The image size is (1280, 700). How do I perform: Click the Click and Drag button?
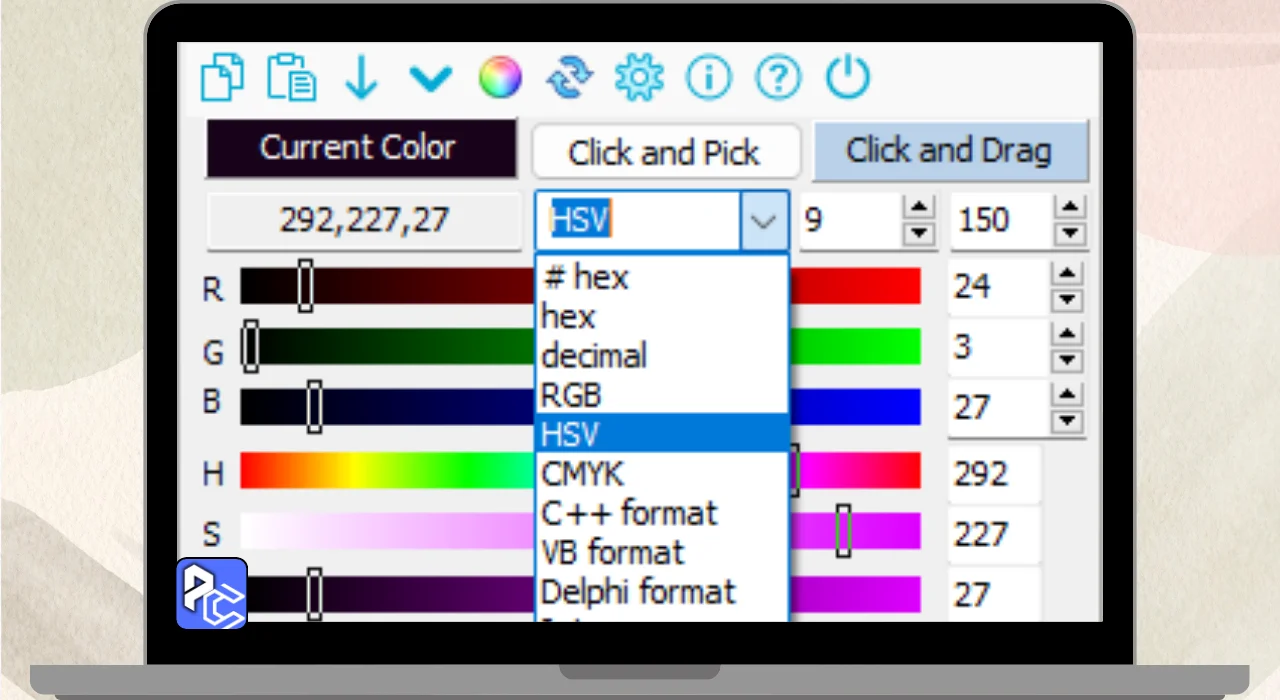tap(949, 151)
